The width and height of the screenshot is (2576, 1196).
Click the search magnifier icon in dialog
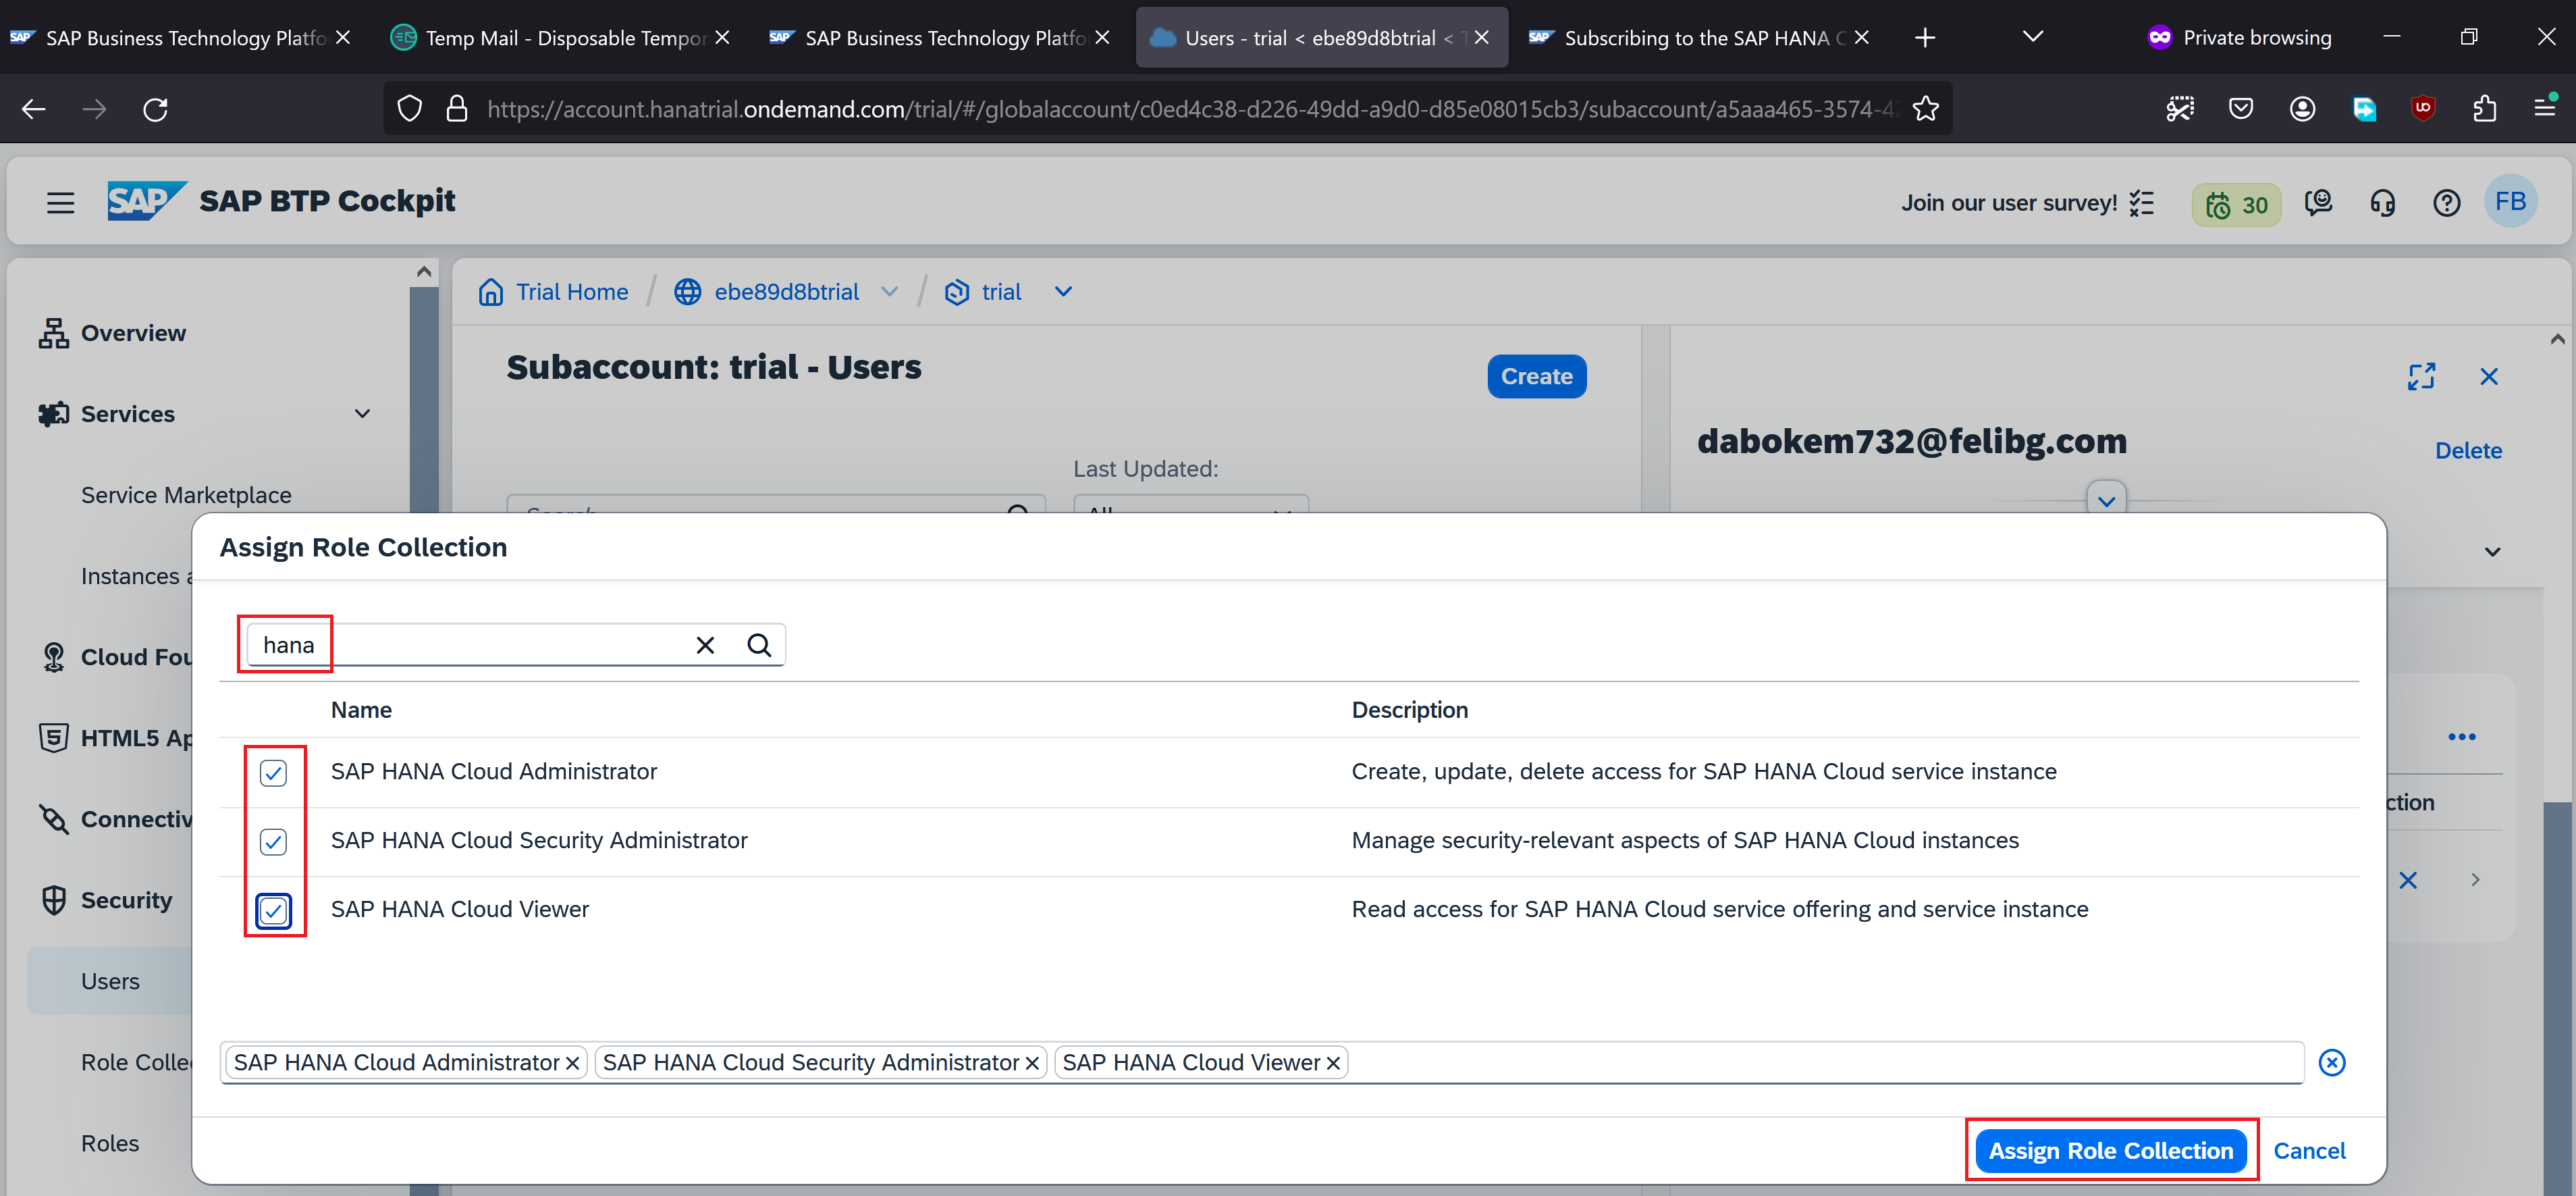pos(759,645)
